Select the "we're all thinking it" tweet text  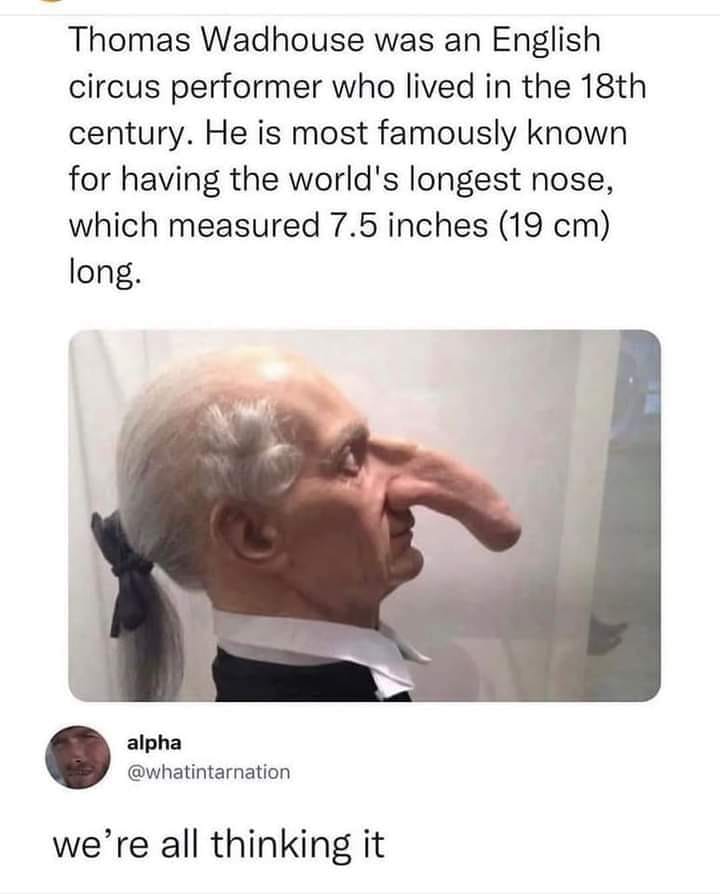[x=219, y=845]
